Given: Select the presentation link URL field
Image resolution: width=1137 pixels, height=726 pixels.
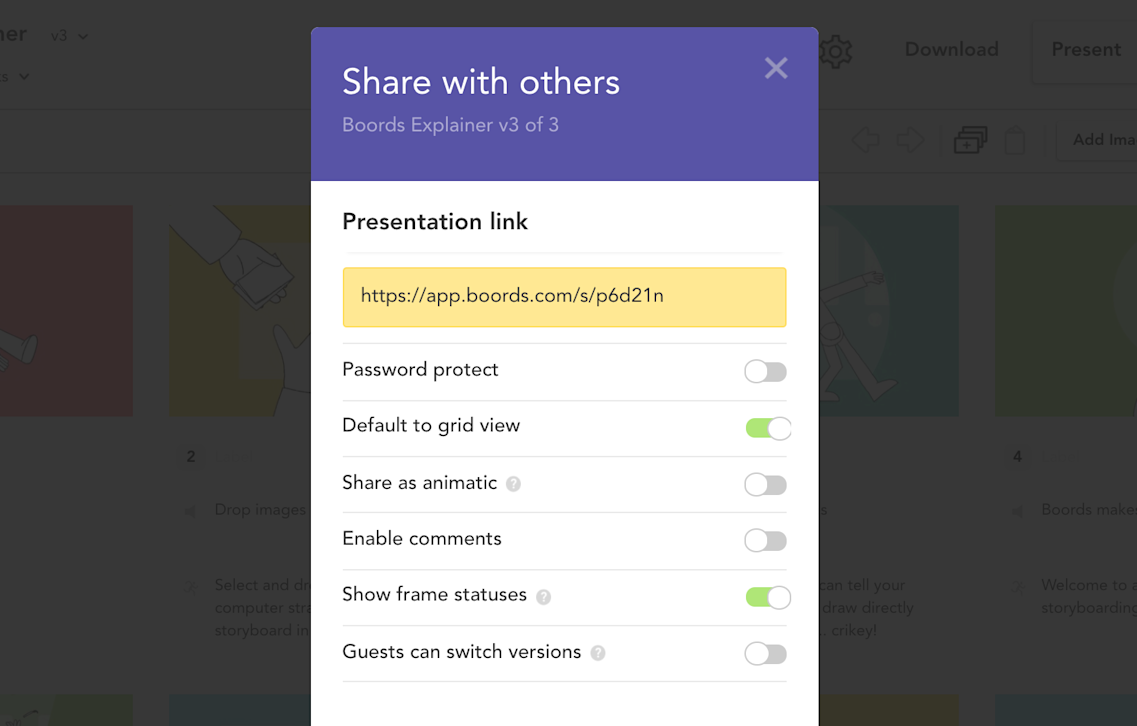Looking at the screenshot, I should [564, 297].
